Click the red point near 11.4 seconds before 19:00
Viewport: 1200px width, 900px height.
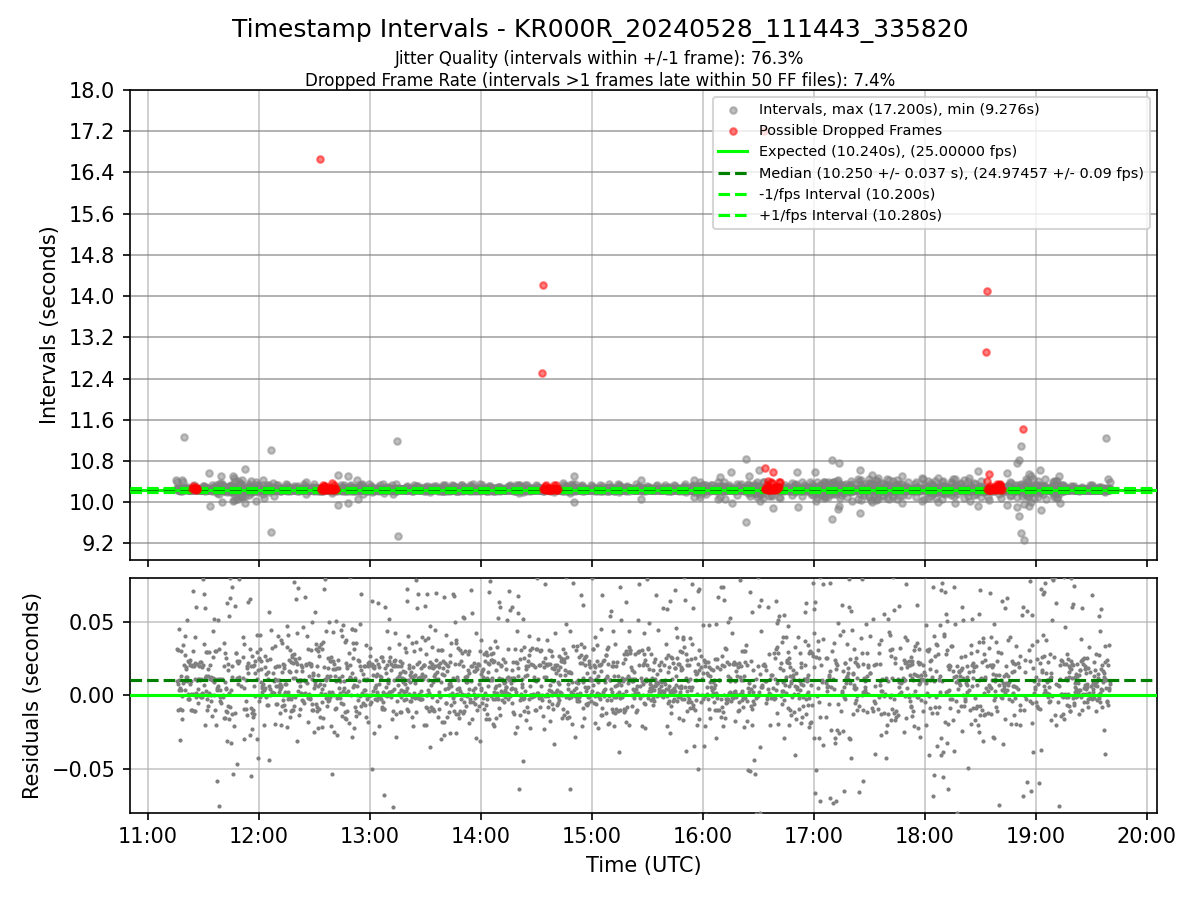click(x=1023, y=429)
